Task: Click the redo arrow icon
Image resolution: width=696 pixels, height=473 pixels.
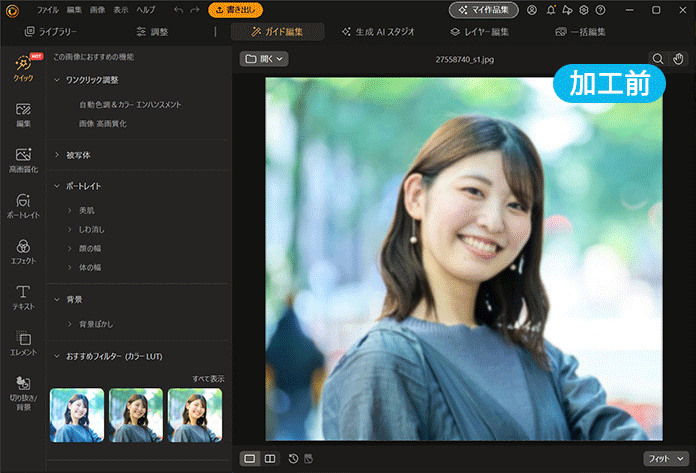Action: [x=194, y=10]
